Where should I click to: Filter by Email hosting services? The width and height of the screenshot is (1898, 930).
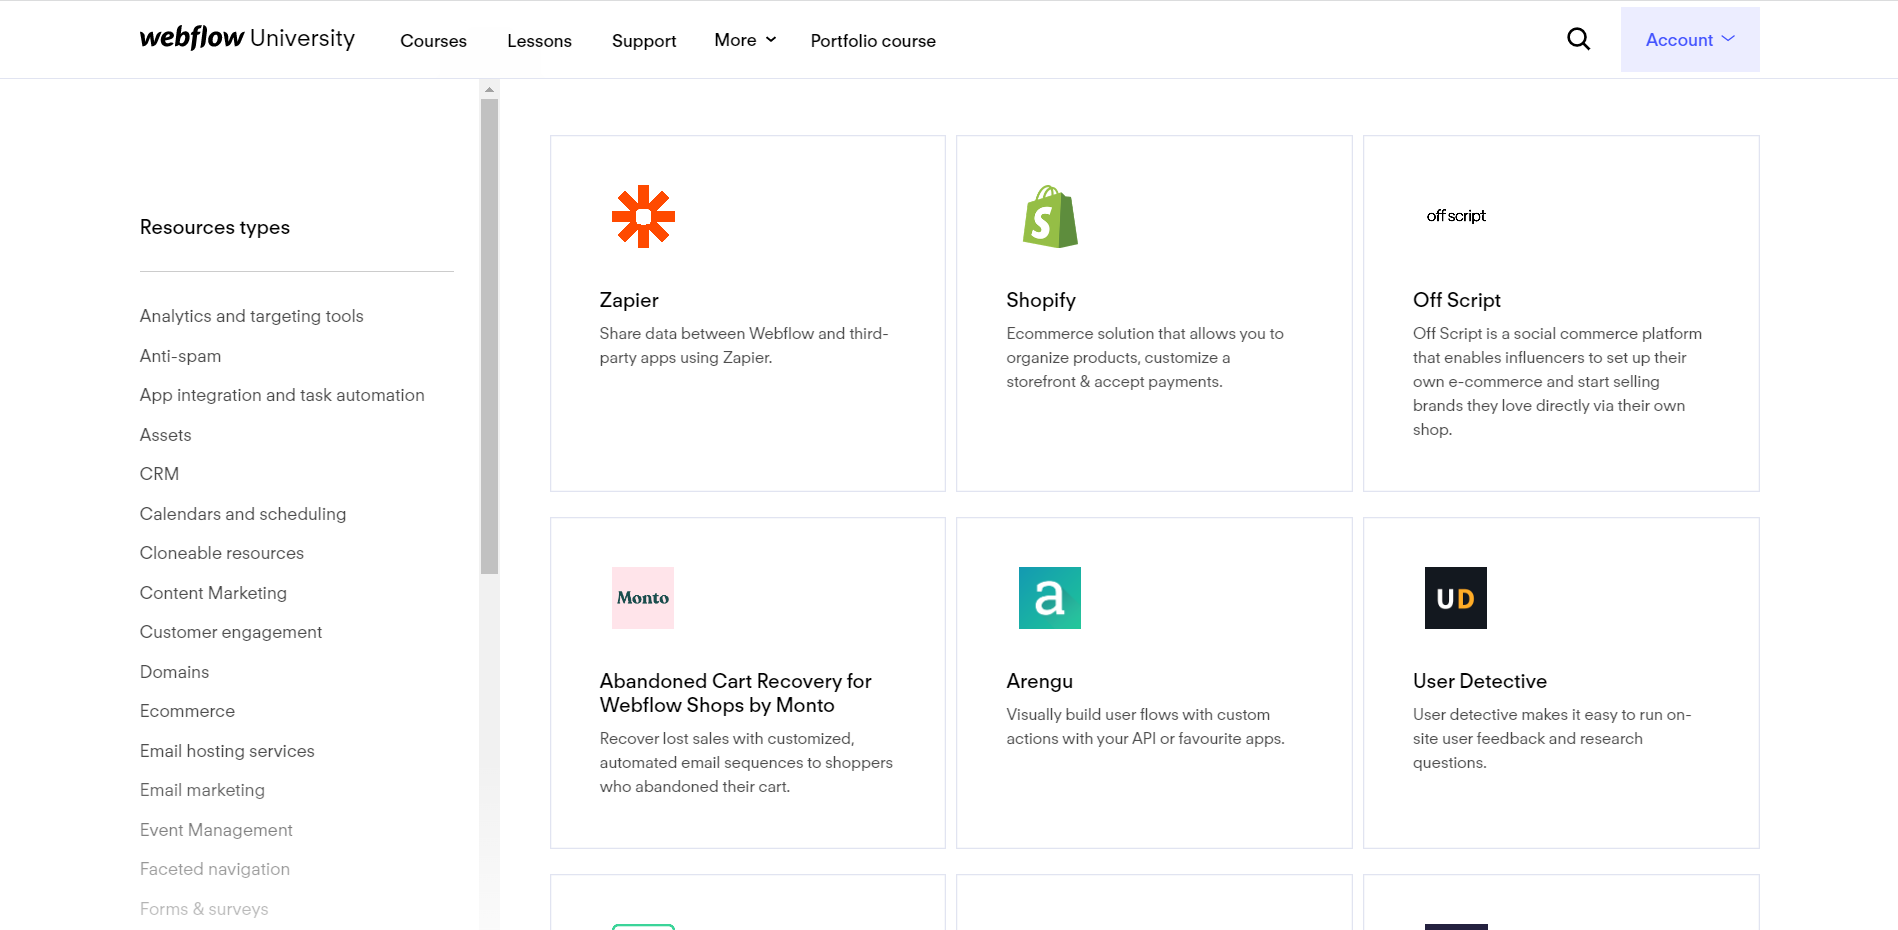227,751
